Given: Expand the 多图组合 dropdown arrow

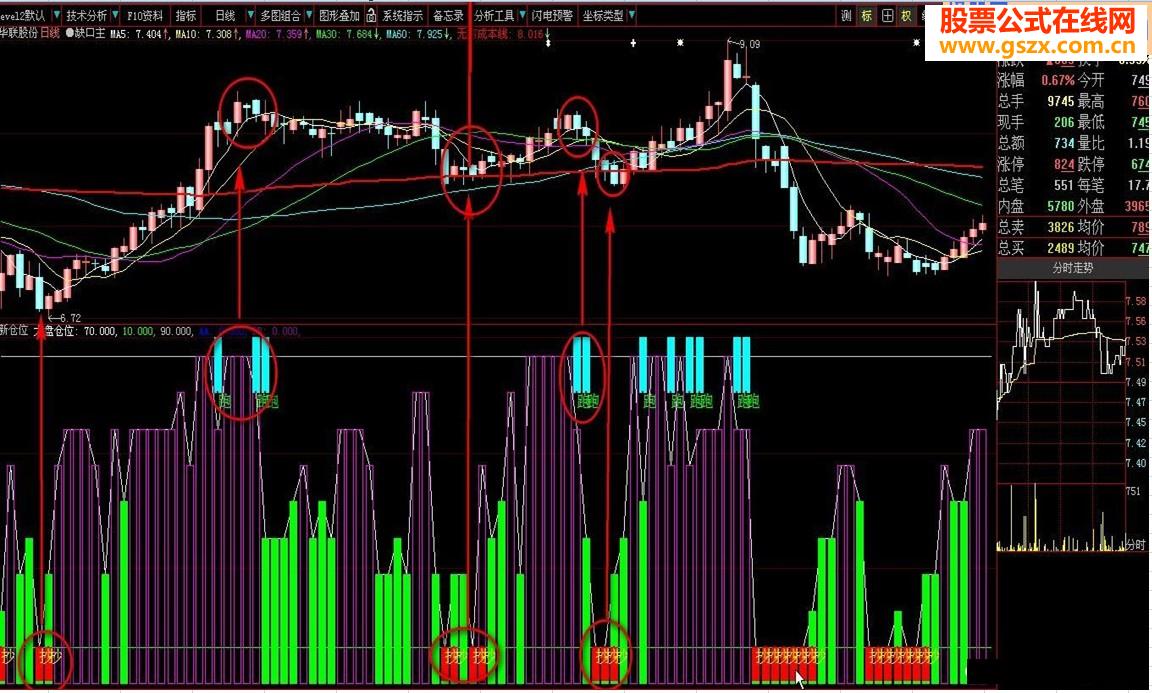Looking at the screenshot, I should point(309,15).
